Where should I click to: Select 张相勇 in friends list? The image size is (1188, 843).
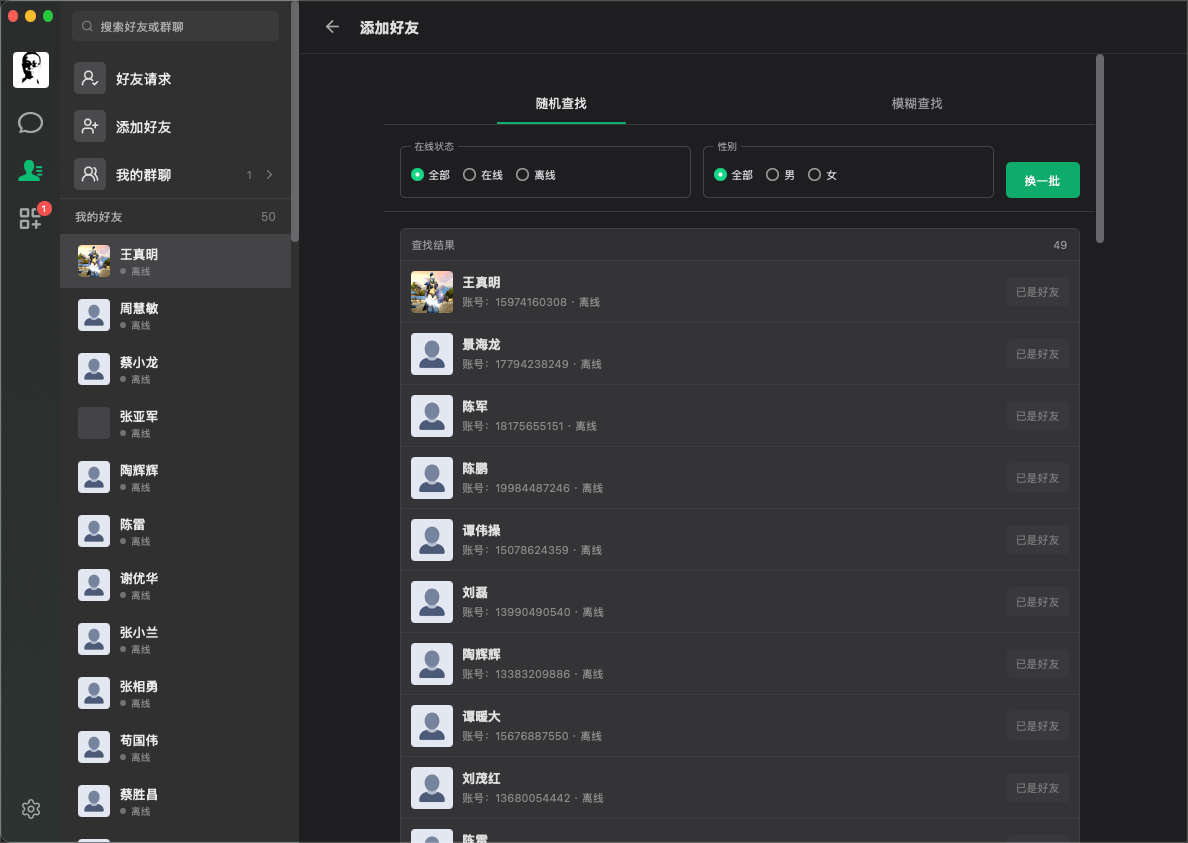click(x=175, y=693)
